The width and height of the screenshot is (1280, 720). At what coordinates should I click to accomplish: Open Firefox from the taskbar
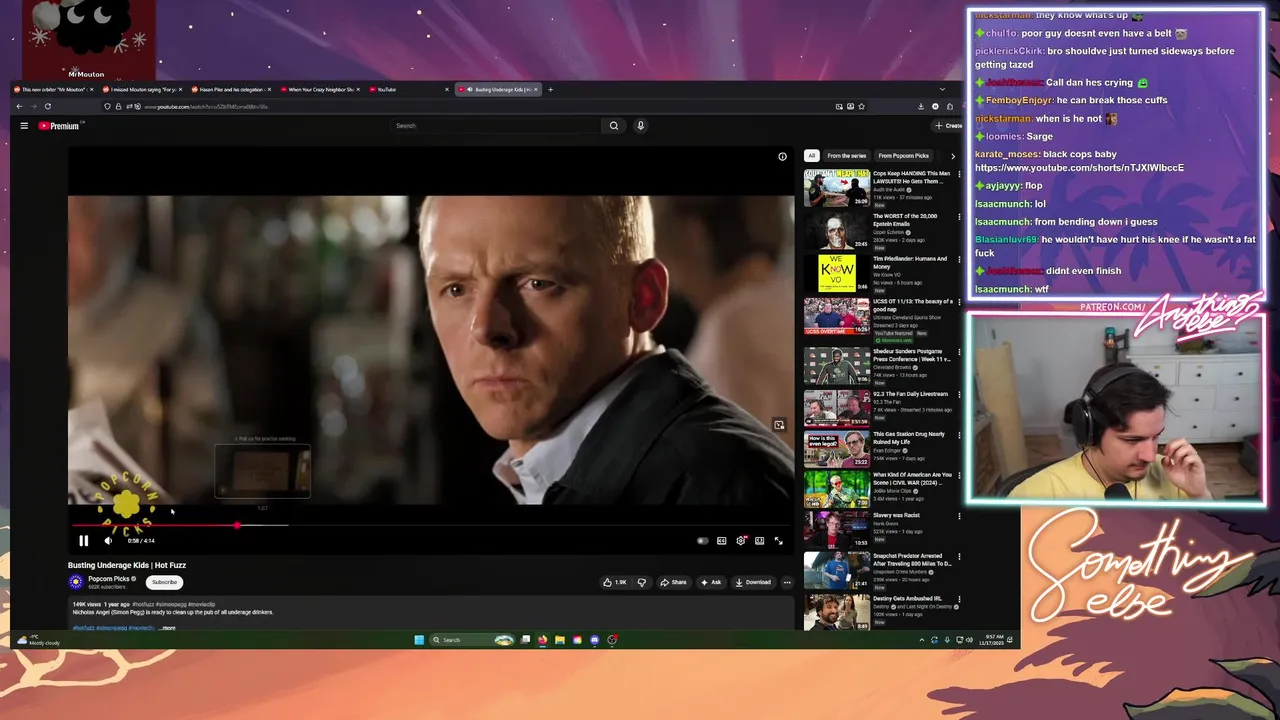[542, 640]
